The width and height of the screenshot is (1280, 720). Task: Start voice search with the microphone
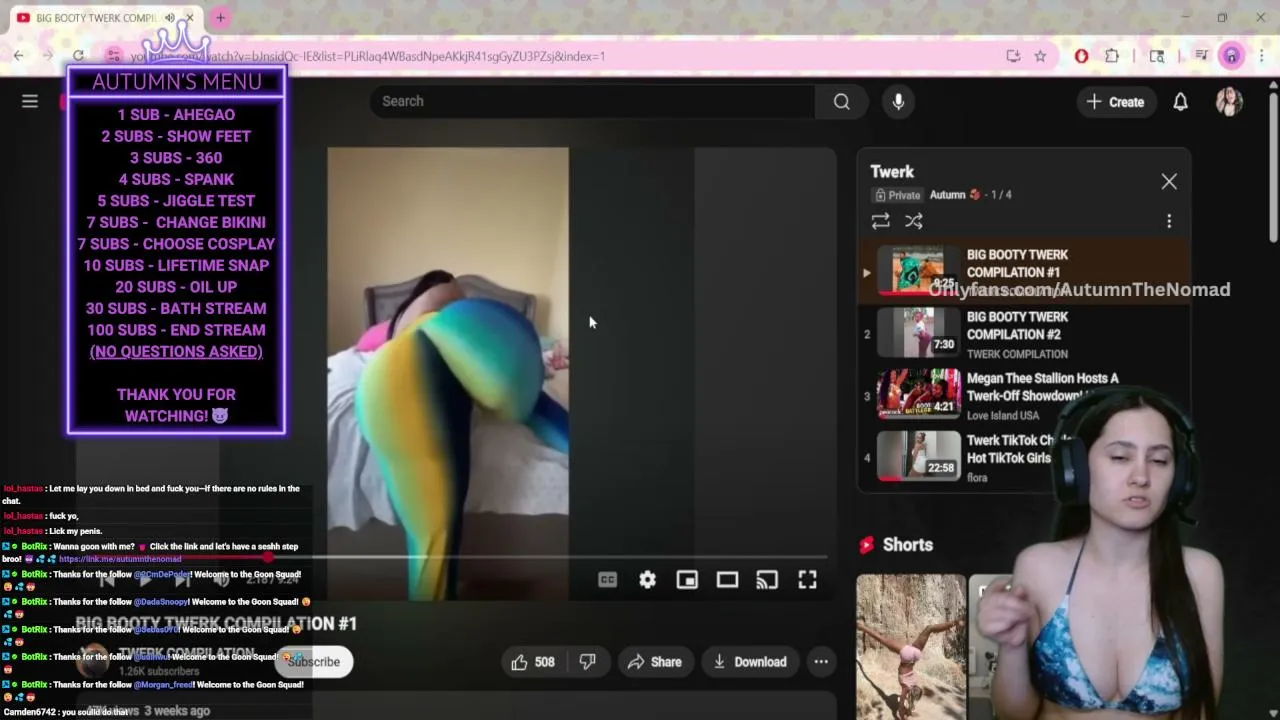(x=898, y=101)
